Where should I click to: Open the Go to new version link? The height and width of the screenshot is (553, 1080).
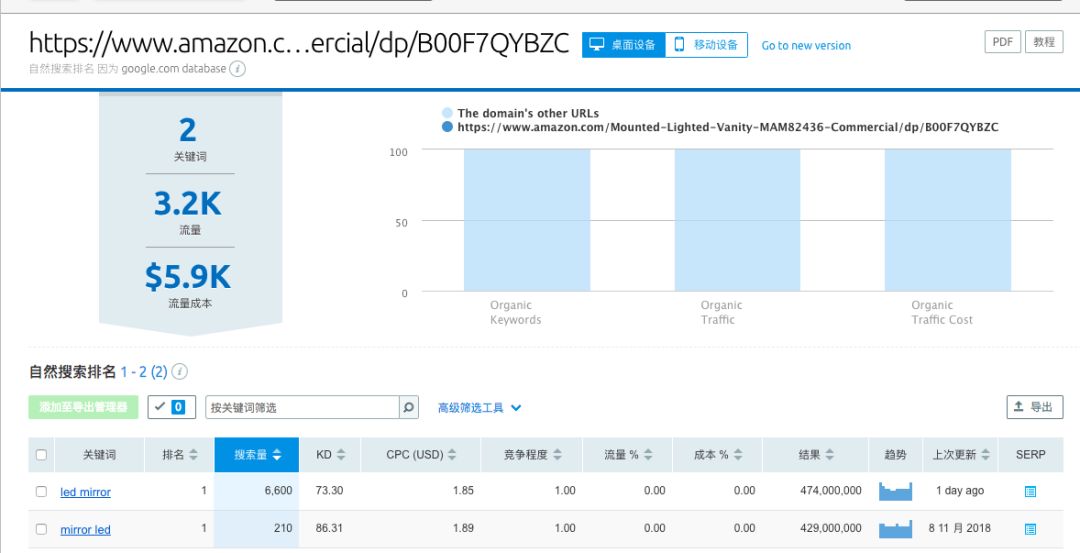coord(806,45)
